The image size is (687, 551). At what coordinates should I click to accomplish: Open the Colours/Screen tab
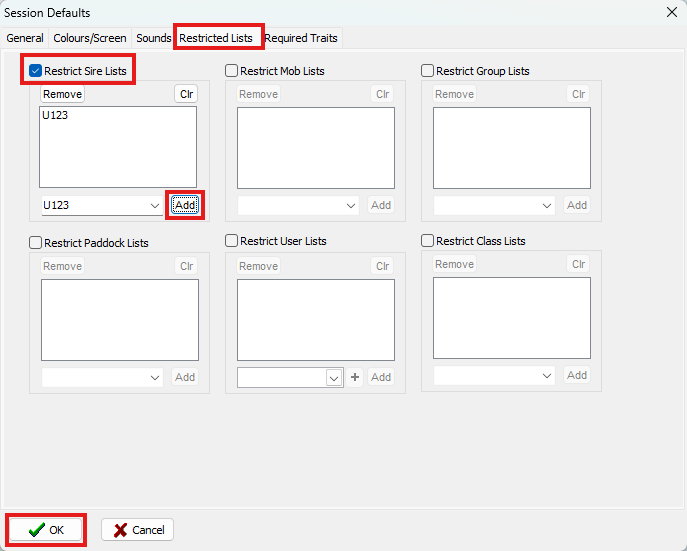[90, 38]
